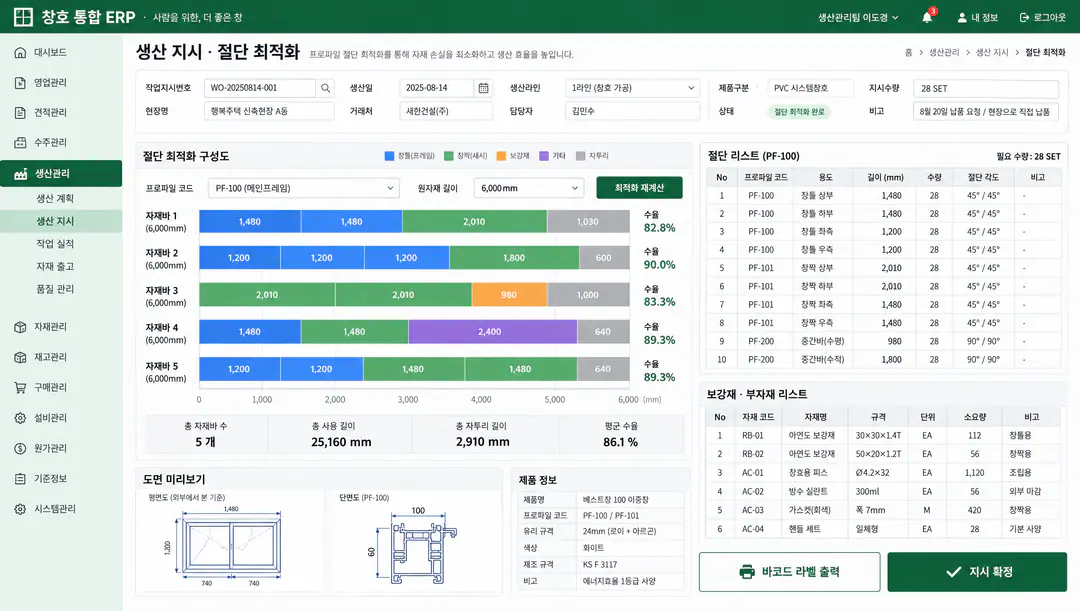Click the 바코드 라벨 출력 button
This screenshot has width=1080, height=611.
click(789, 572)
